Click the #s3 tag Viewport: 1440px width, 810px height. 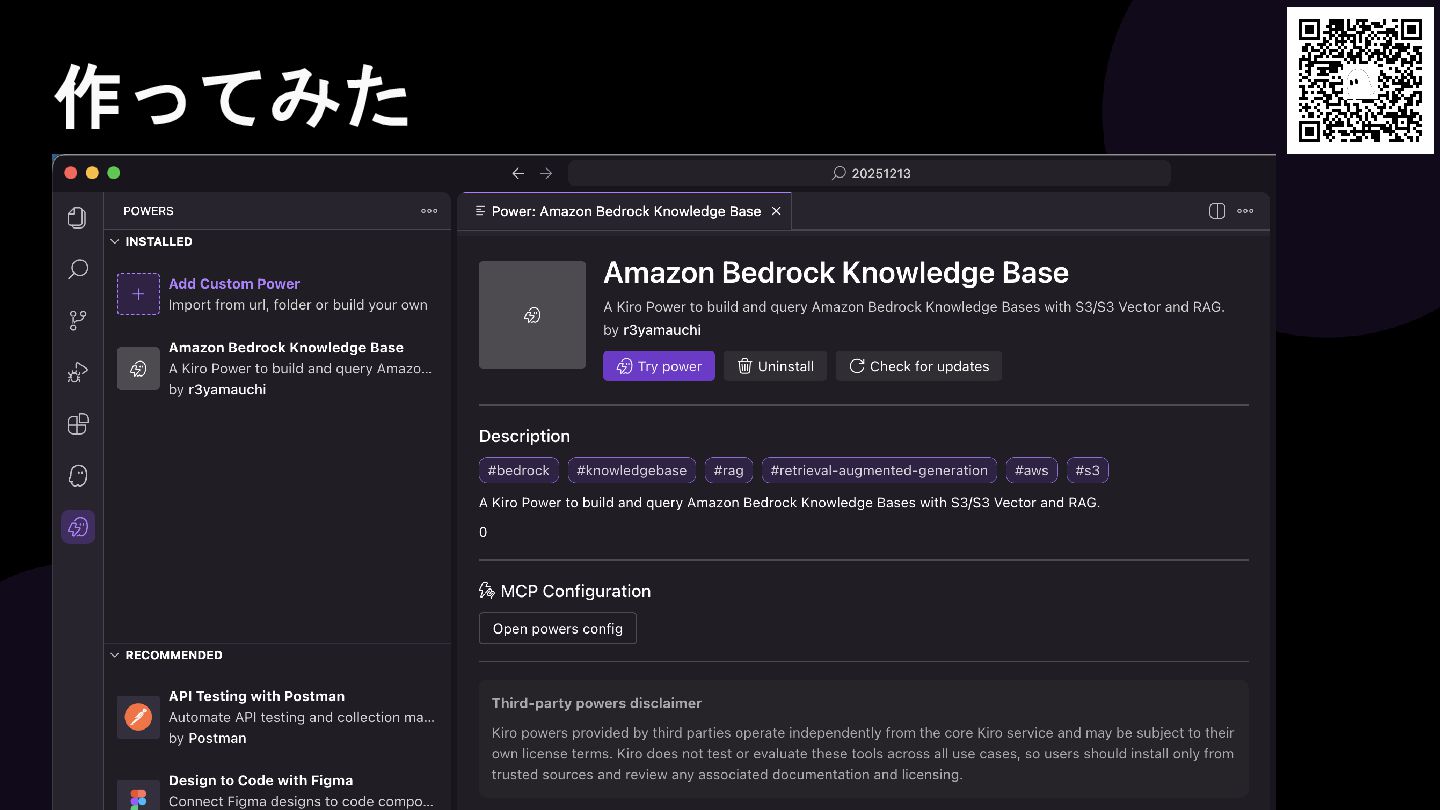pyautogui.click(x=1087, y=470)
